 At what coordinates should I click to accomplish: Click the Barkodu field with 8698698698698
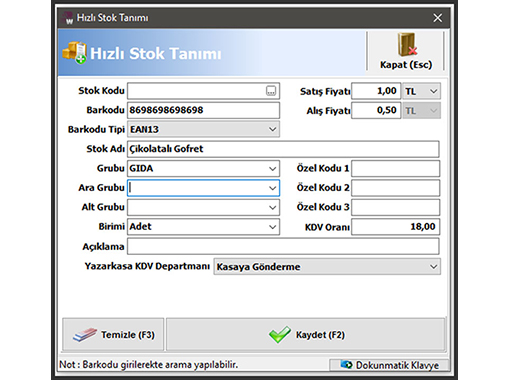click(x=203, y=110)
